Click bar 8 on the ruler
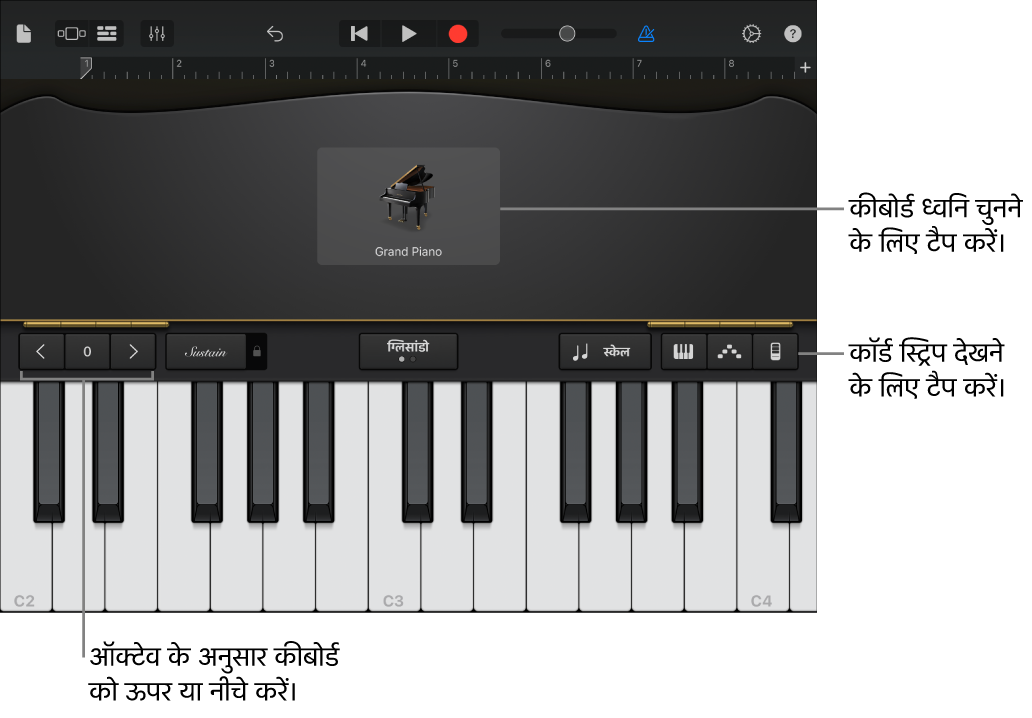This screenshot has width=1032, height=718. pos(731,64)
